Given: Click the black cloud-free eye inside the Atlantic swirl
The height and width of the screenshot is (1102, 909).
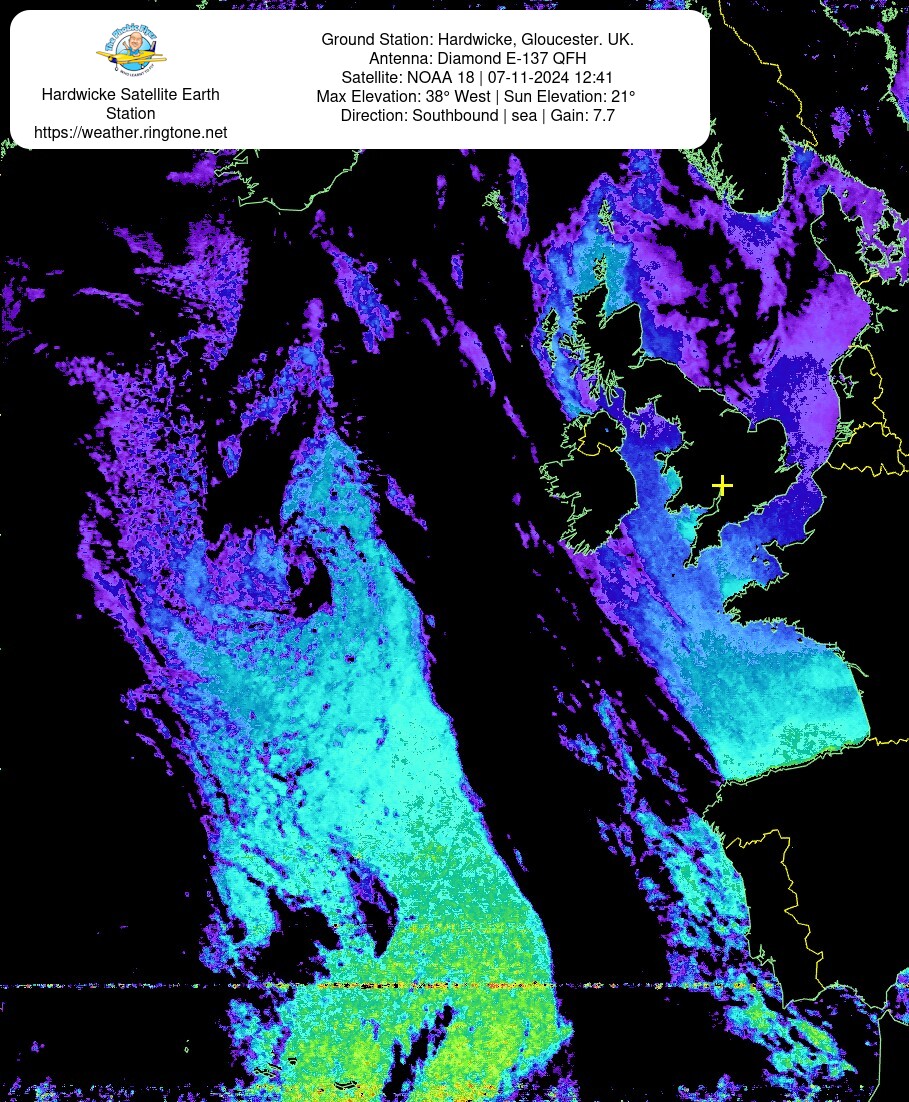Looking at the screenshot, I should [x=318, y=588].
